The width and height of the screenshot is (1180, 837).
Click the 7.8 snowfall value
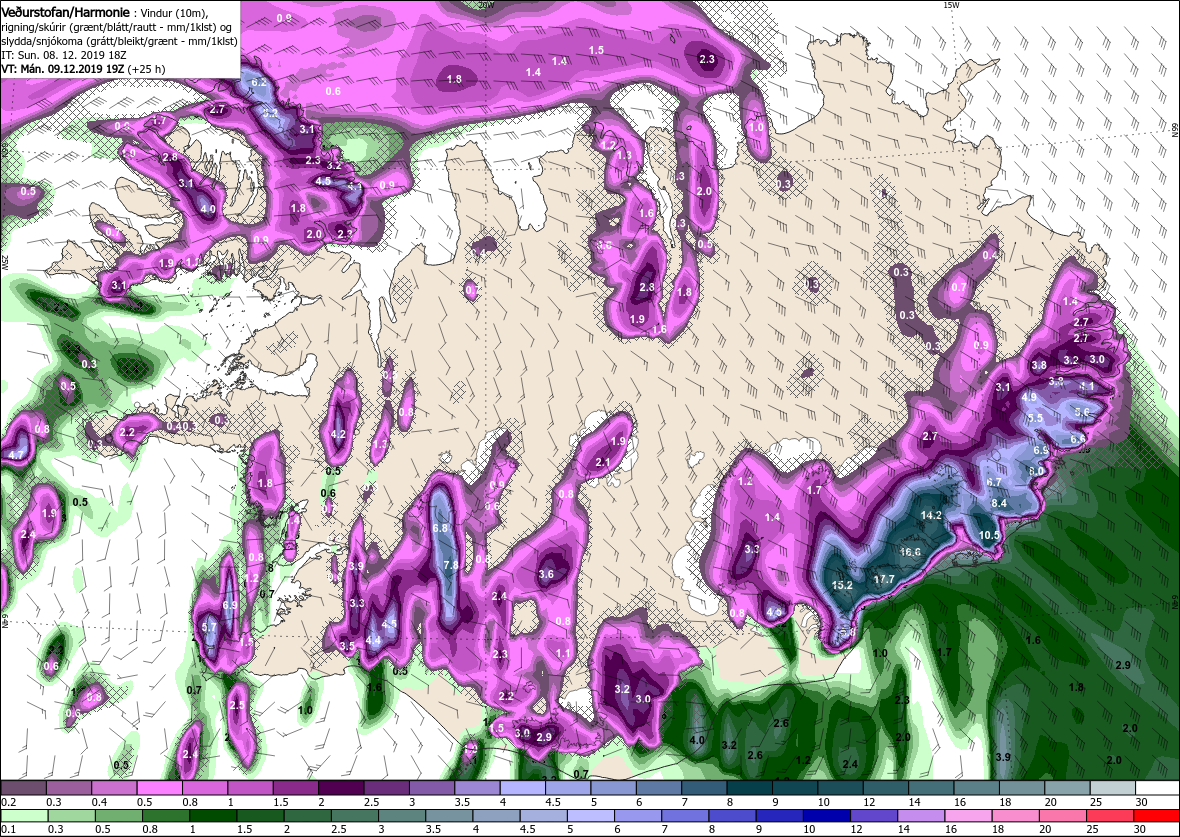coord(451,565)
